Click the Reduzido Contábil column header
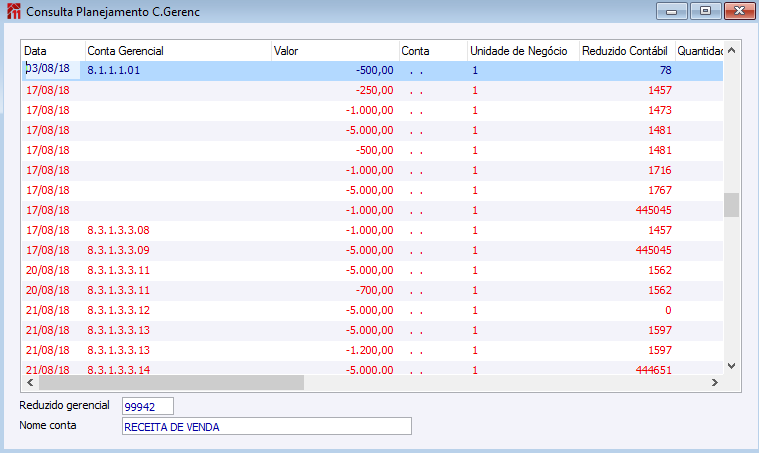Screen dimensions: 759x453 (x=627, y=51)
